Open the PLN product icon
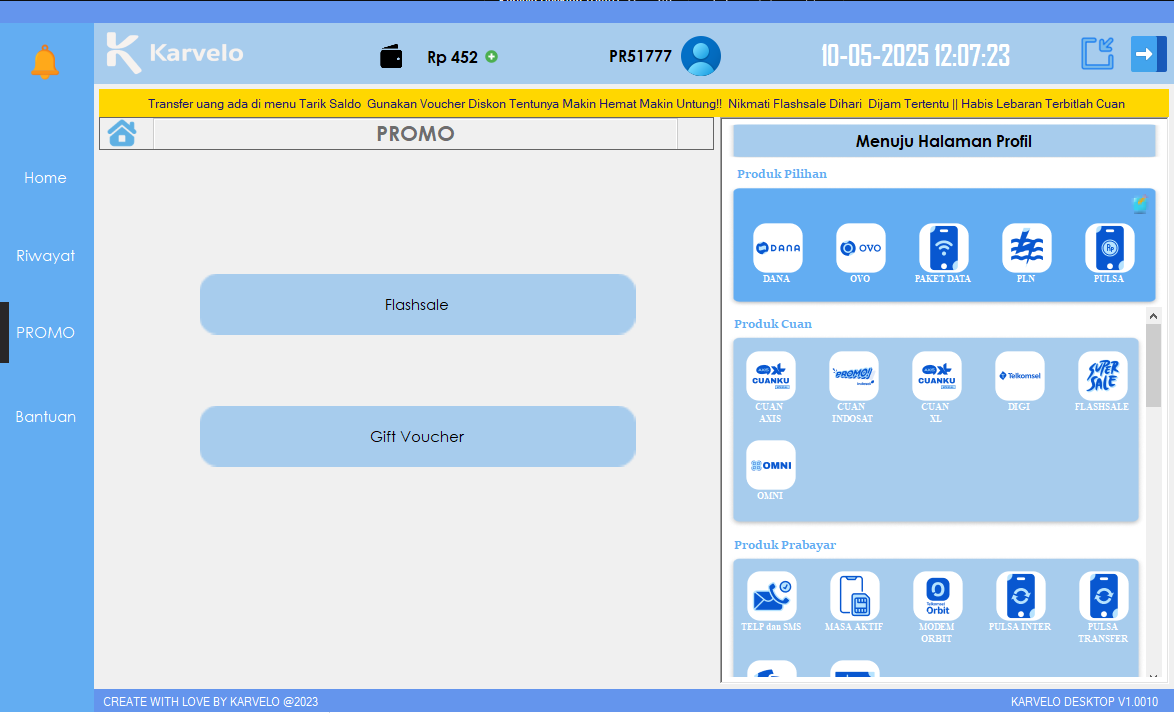The width and height of the screenshot is (1176, 714). tap(1026, 248)
